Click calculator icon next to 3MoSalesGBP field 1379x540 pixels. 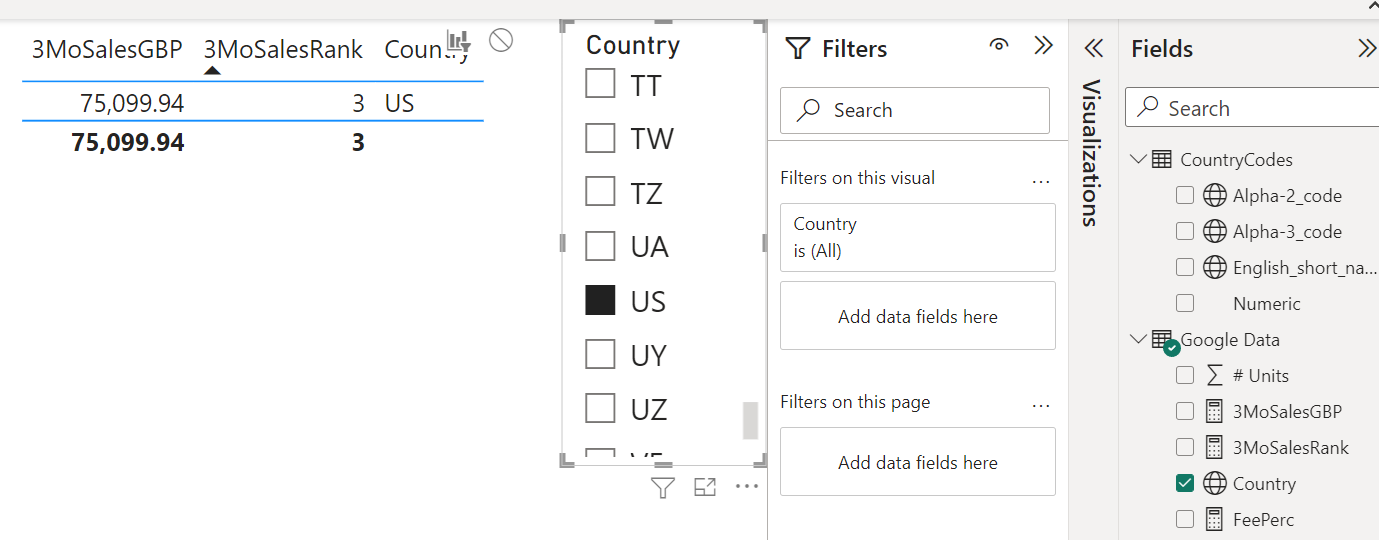1214,411
